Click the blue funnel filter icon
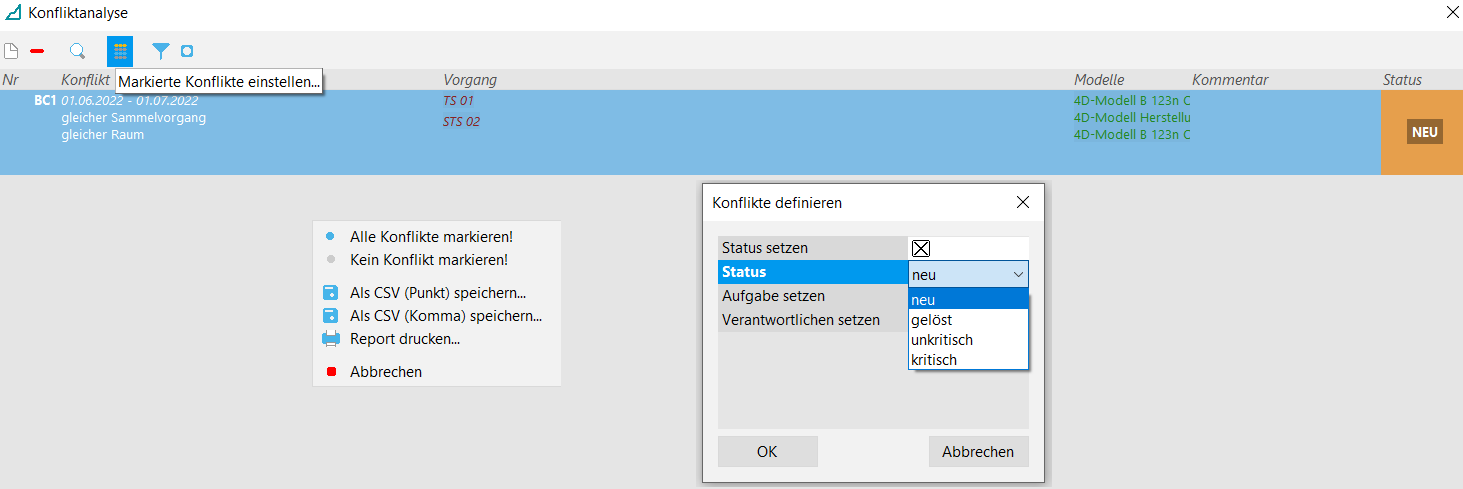This screenshot has height=489, width=1463. pyautogui.click(x=160, y=51)
